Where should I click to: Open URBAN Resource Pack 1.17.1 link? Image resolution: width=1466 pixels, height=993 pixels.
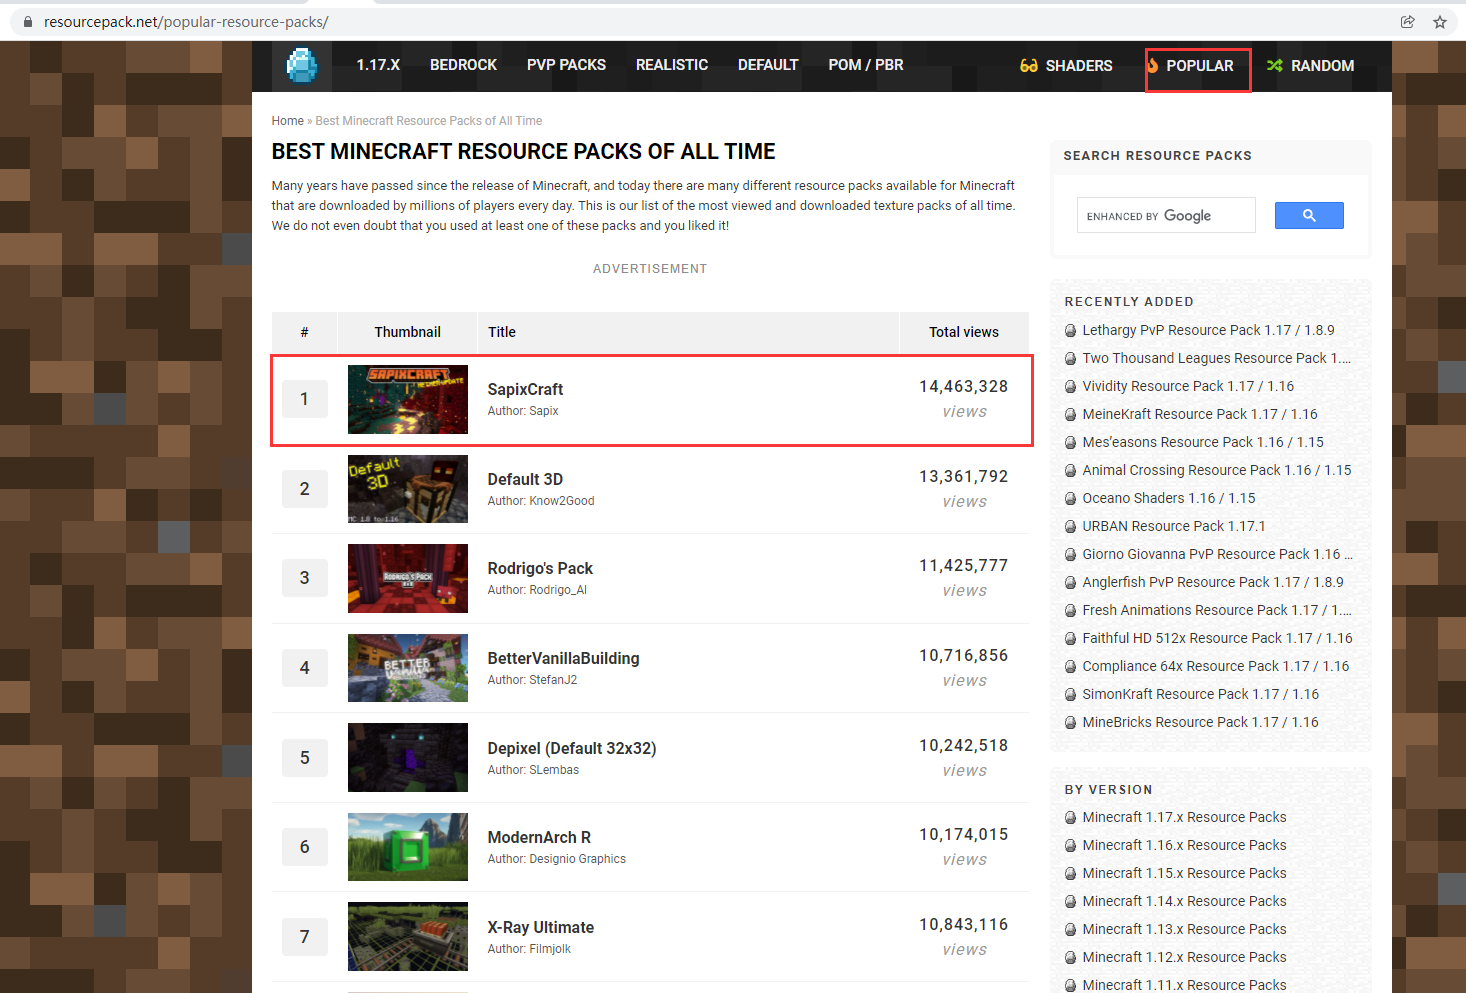point(1174,526)
